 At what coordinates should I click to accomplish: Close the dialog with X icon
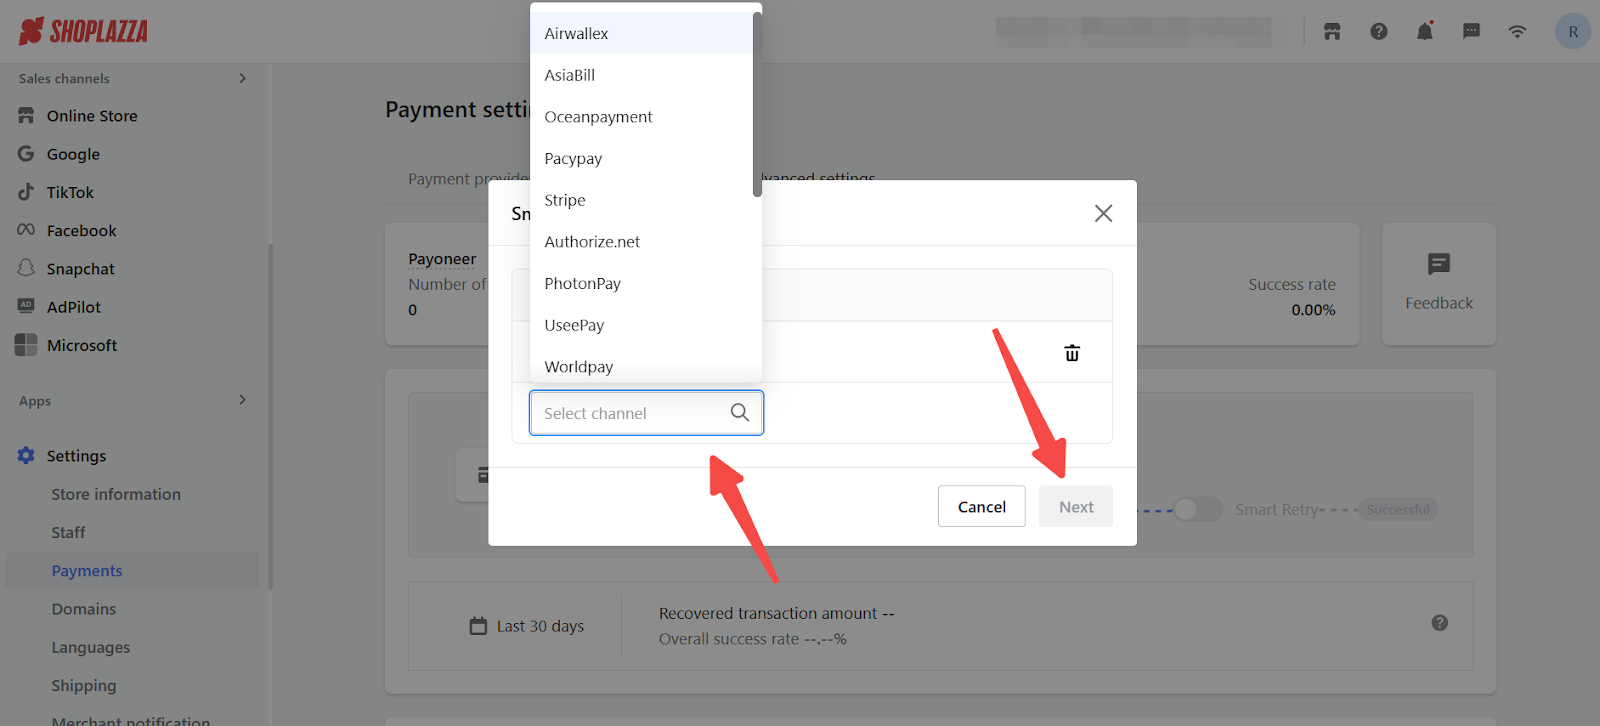pos(1103,213)
